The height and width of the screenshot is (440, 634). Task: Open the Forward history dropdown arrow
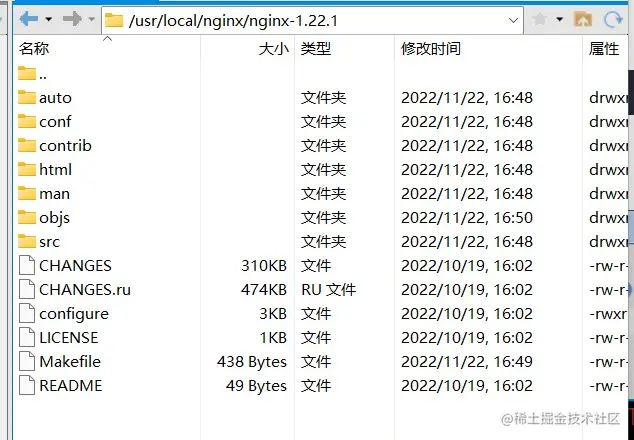click(x=91, y=19)
